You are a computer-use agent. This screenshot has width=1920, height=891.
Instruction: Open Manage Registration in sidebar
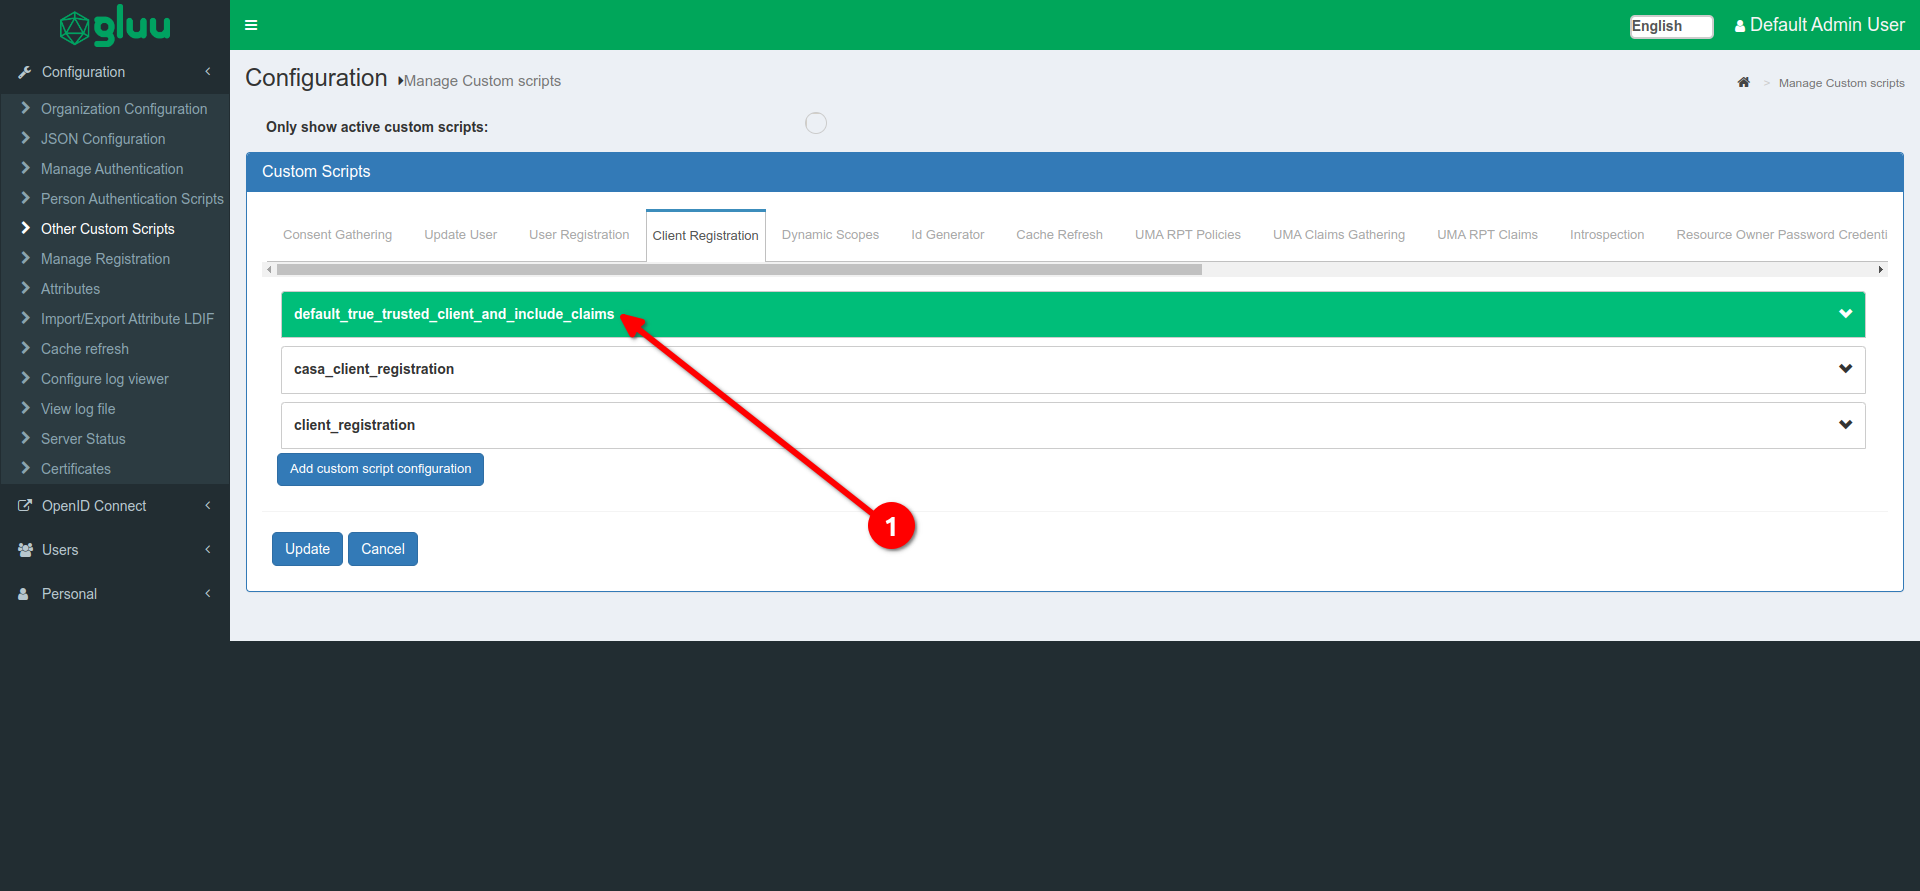pos(105,259)
